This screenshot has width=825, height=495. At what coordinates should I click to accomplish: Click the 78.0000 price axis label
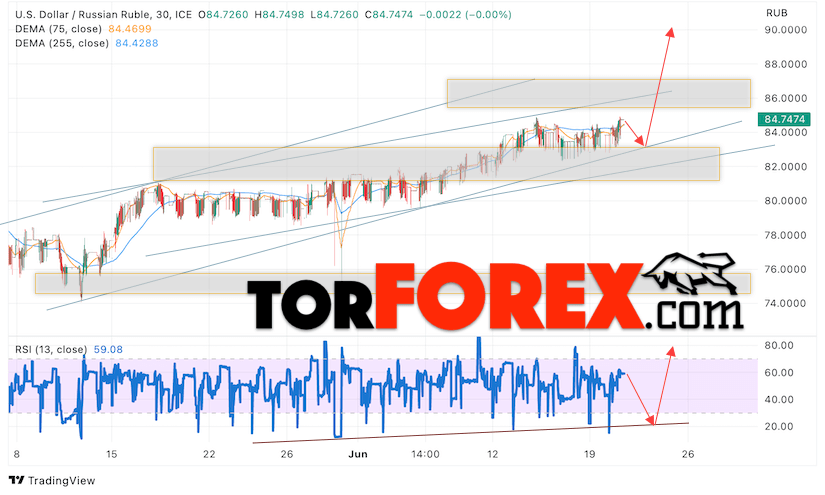coord(785,235)
